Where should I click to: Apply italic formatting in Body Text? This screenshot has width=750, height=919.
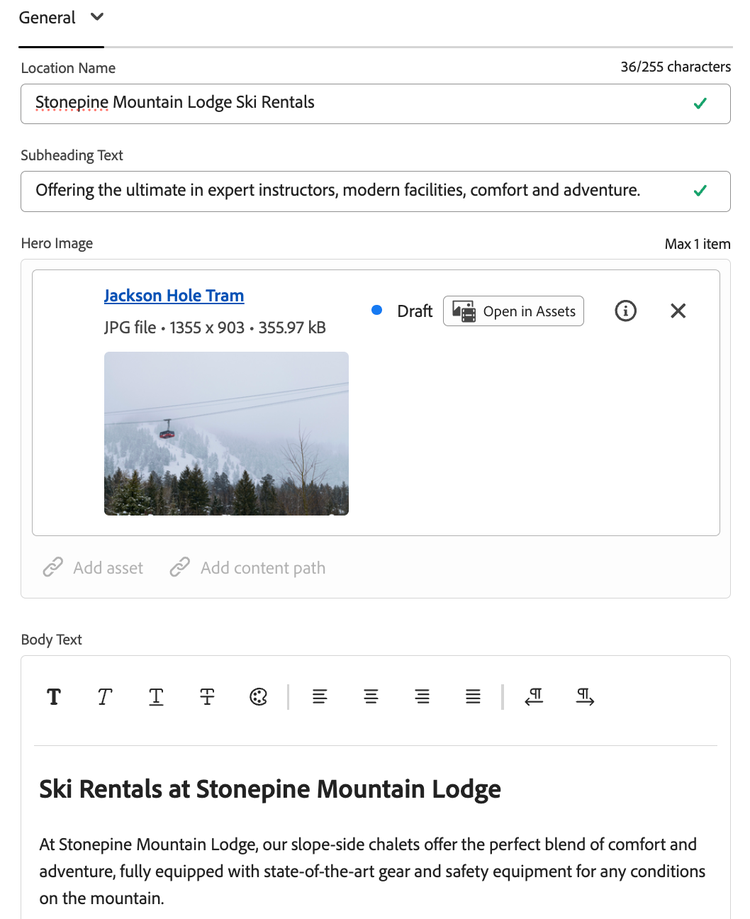click(105, 697)
